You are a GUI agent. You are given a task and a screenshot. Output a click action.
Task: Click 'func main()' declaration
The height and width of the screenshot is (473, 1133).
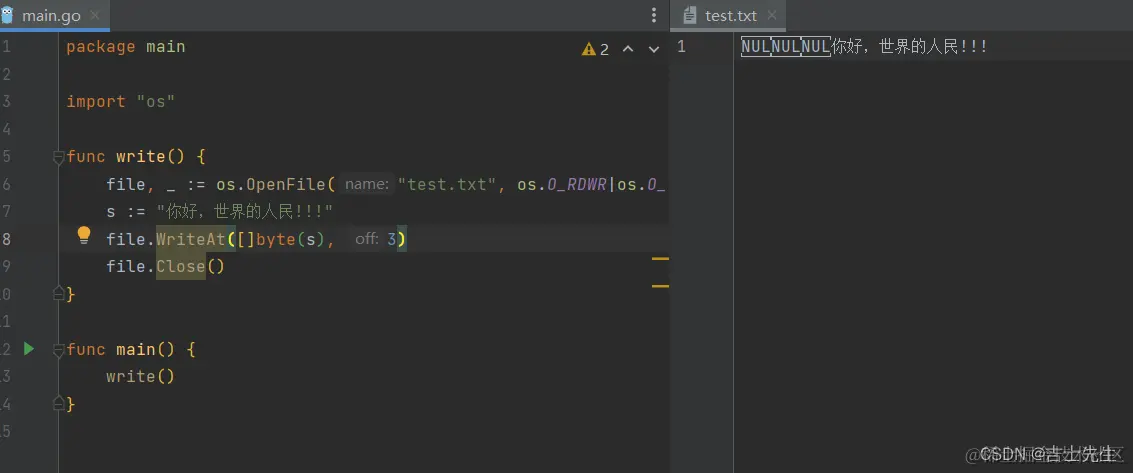[121, 350]
